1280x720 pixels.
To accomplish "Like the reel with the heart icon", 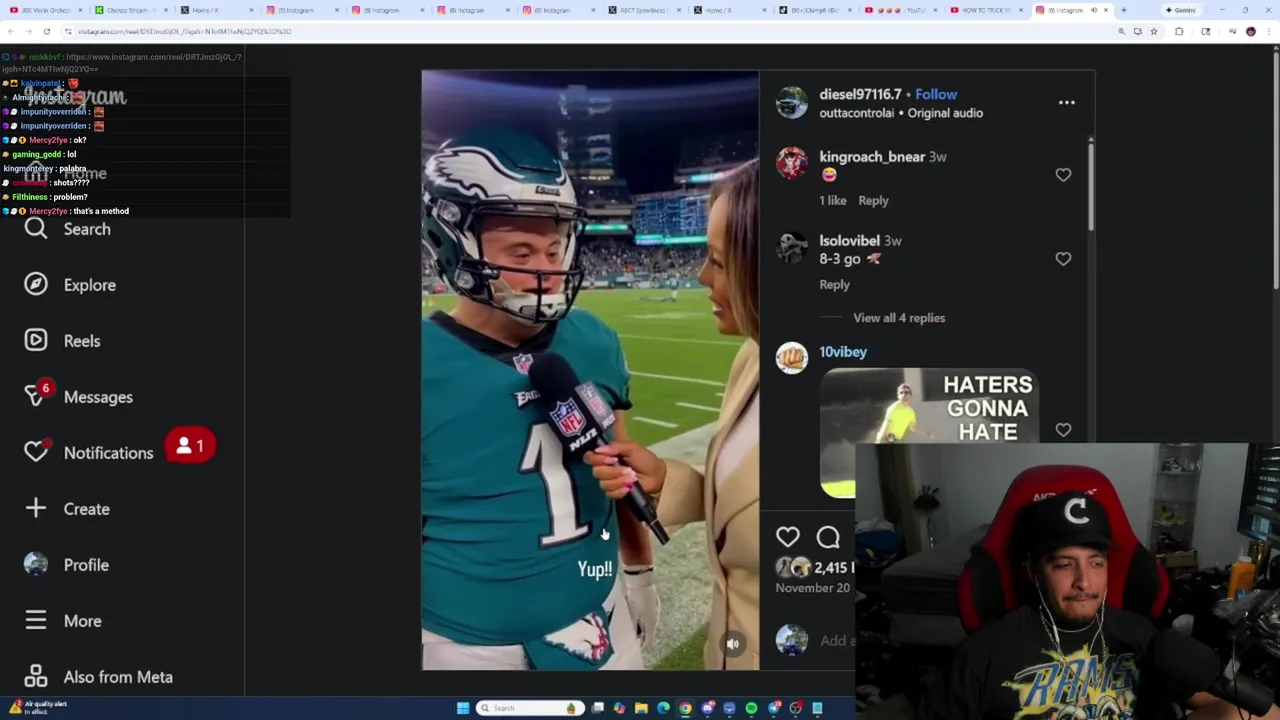I will coord(788,537).
